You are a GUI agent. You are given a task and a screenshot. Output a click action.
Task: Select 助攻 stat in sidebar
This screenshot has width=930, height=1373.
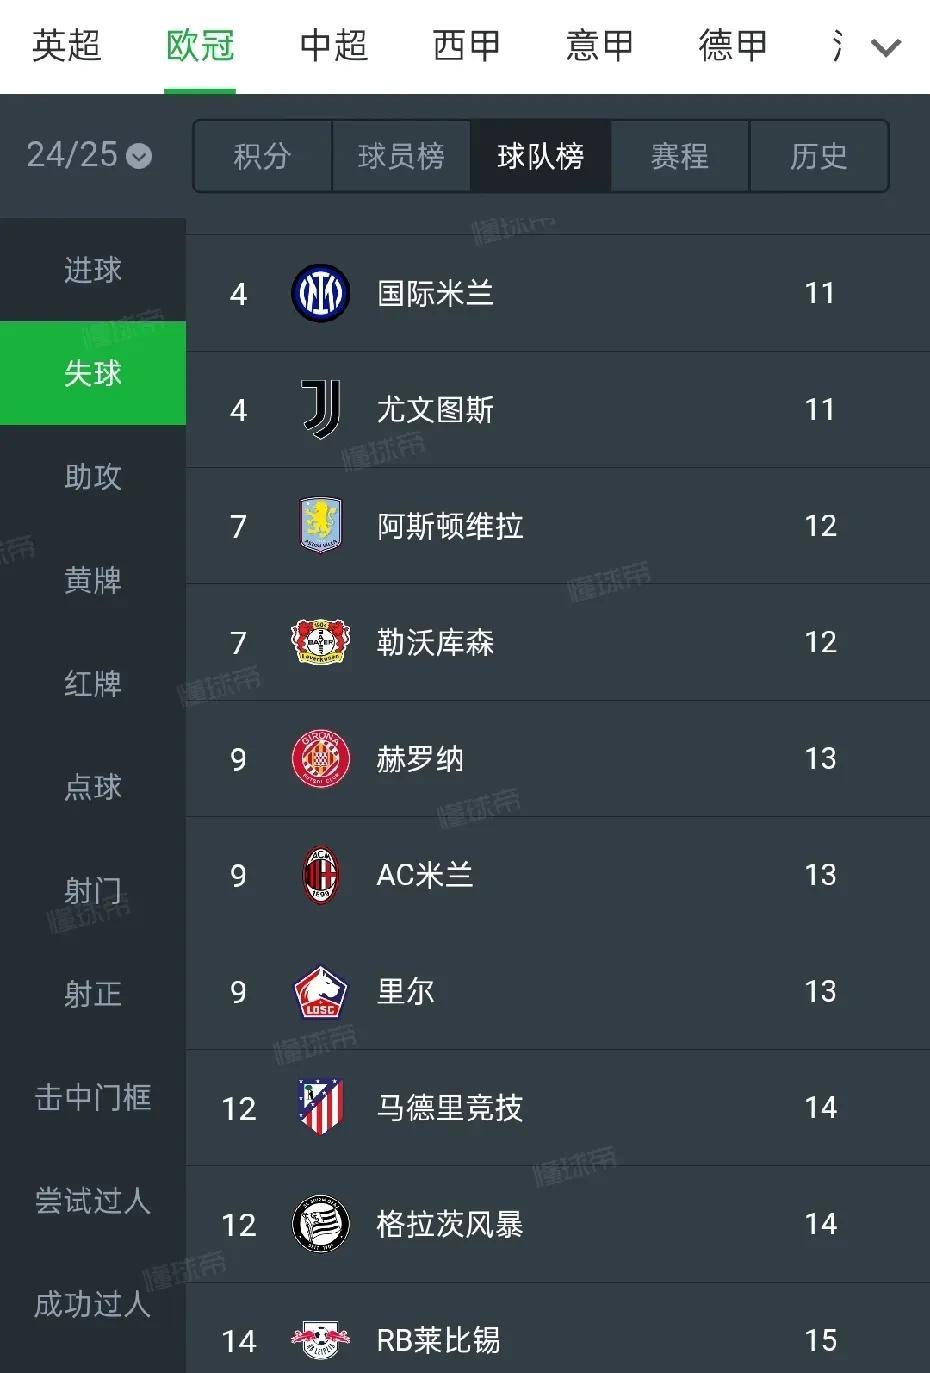93,477
